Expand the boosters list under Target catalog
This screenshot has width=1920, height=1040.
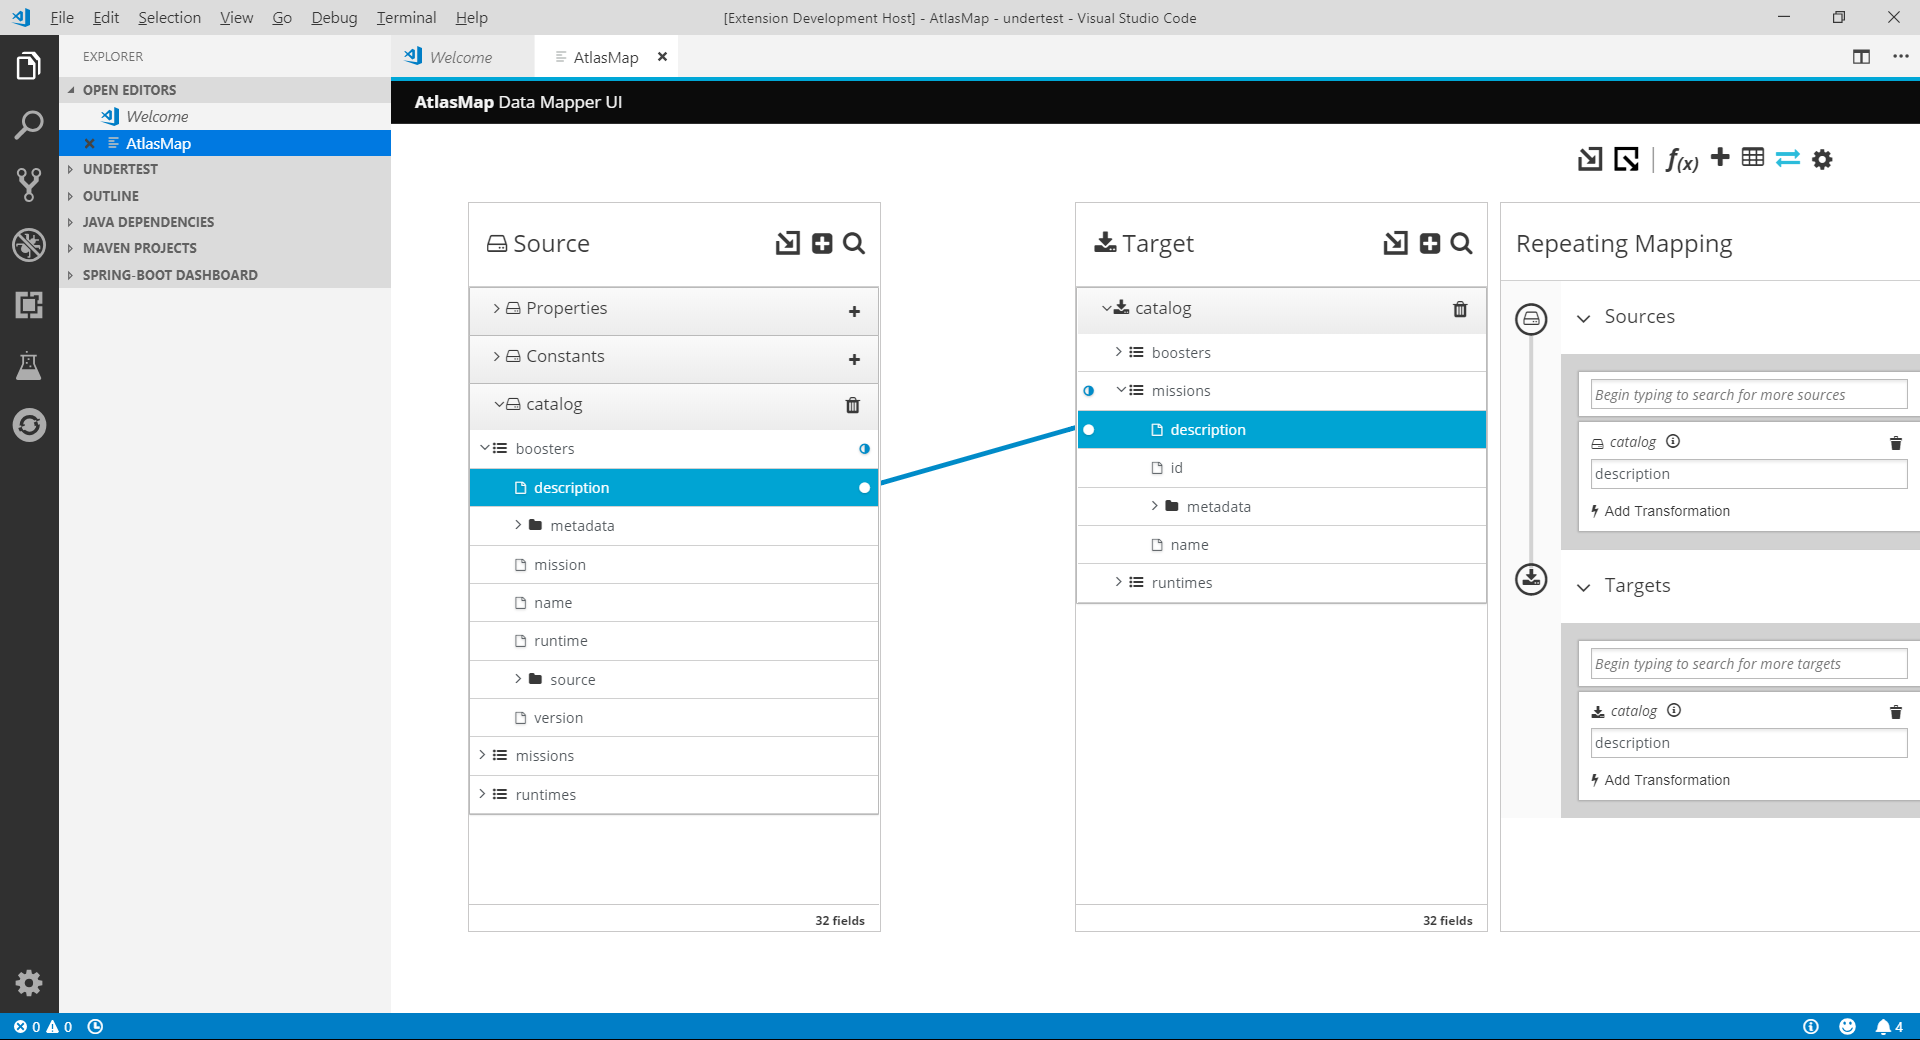(x=1117, y=352)
